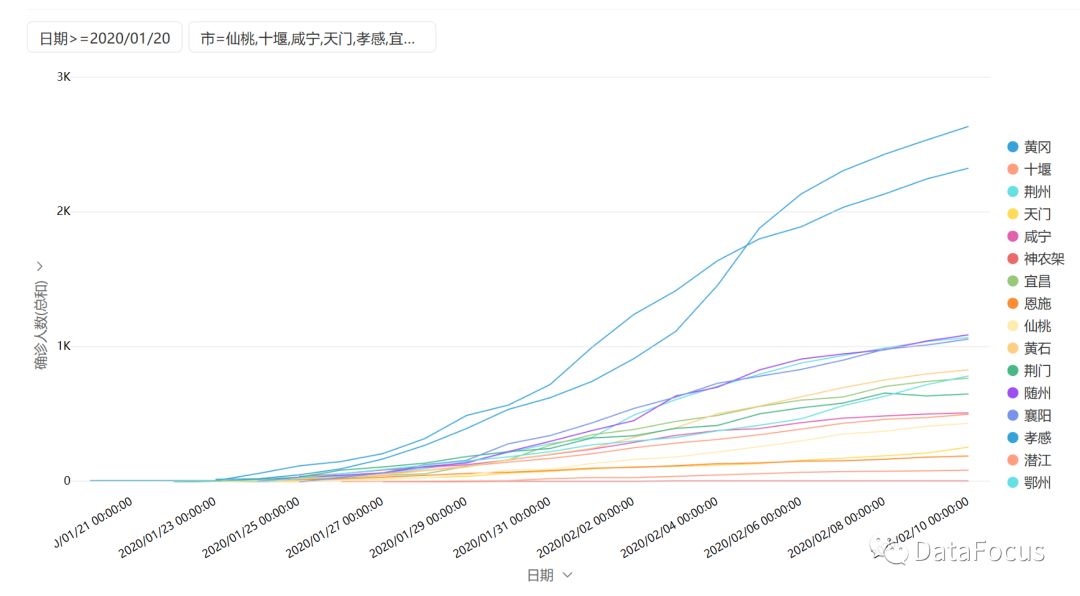Click the orange dot beside 恩施
Viewport: 1080px width, 596px height.
(1013, 303)
